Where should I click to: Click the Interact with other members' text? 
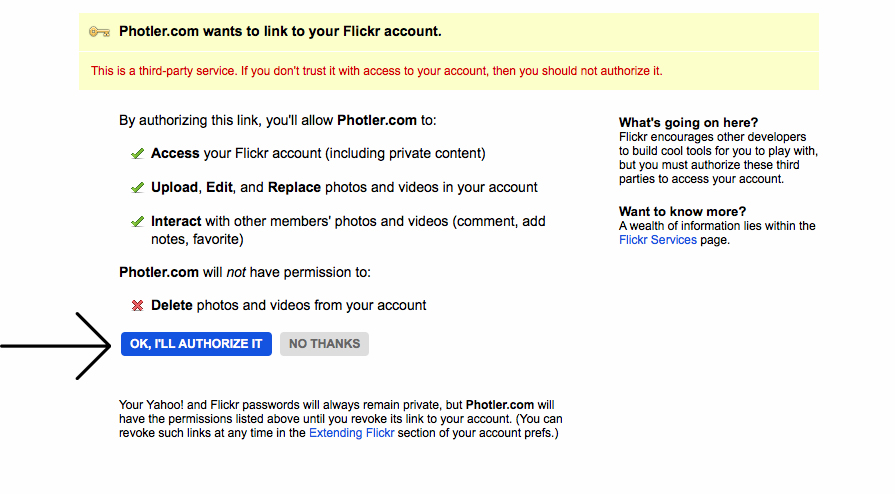[x=348, y=230]
